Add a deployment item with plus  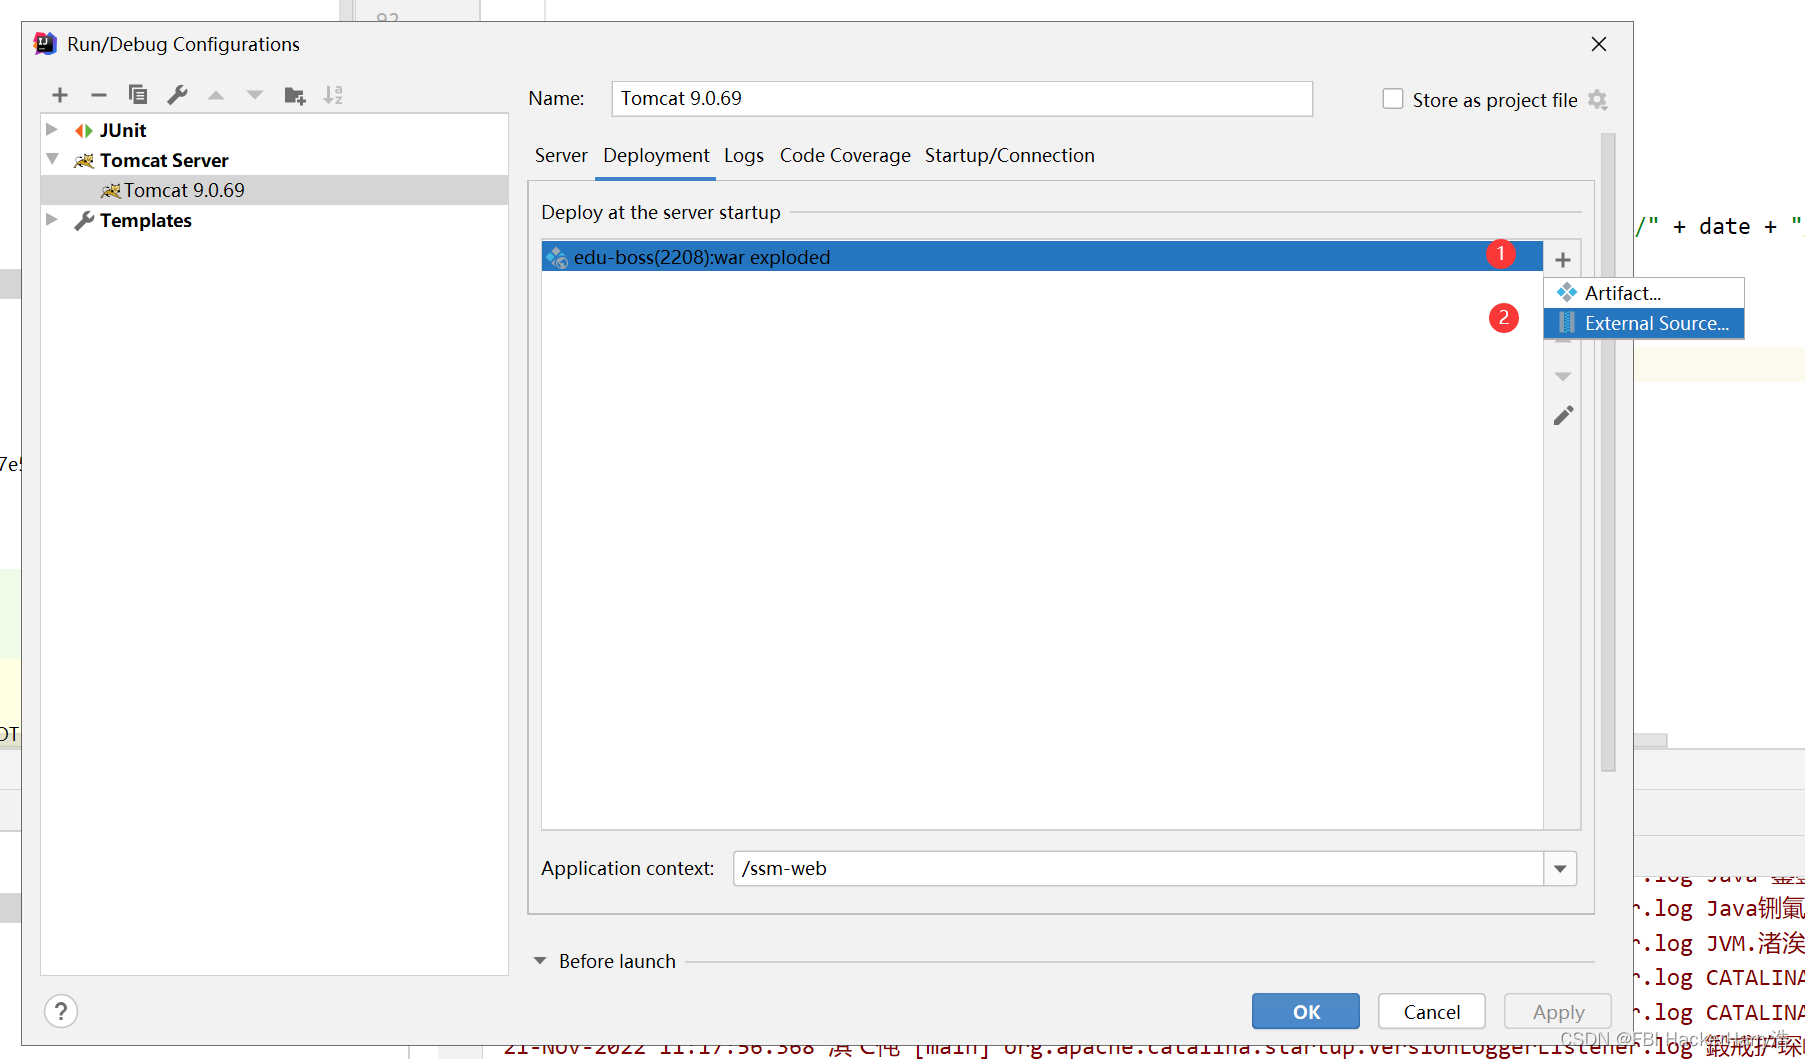point(1563,260)
